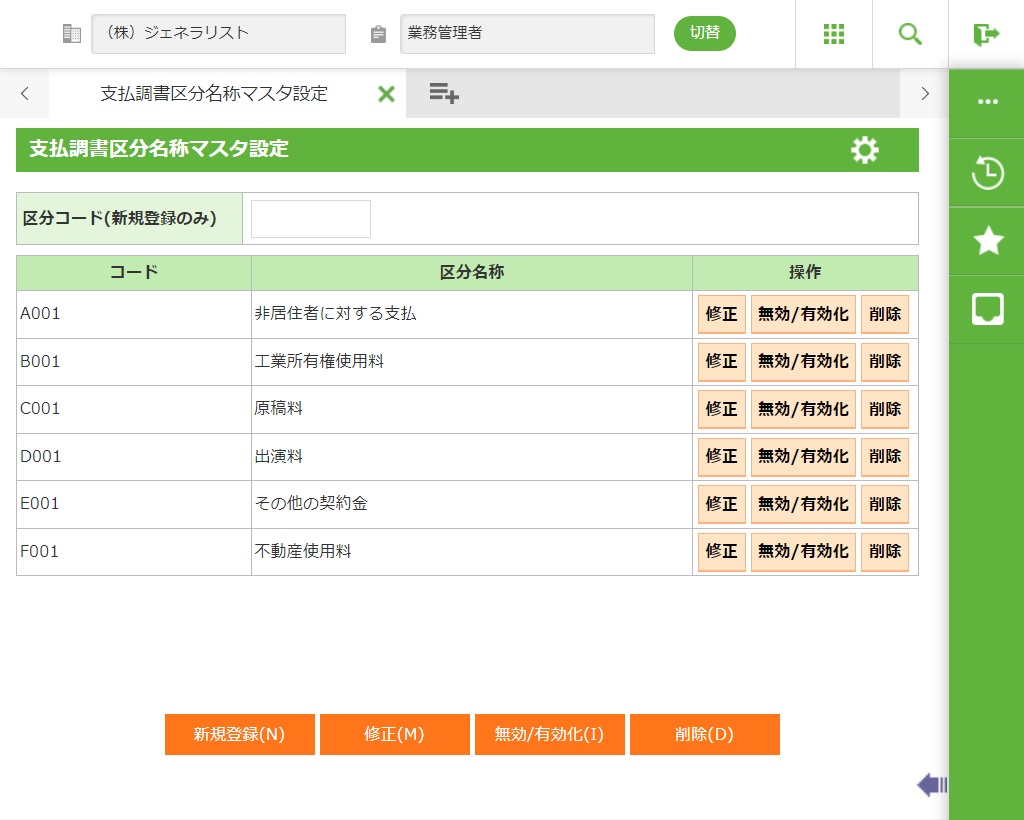The image size is (1024, 820).
Task: Open the settings gear icon
Action: pos(864,150)
